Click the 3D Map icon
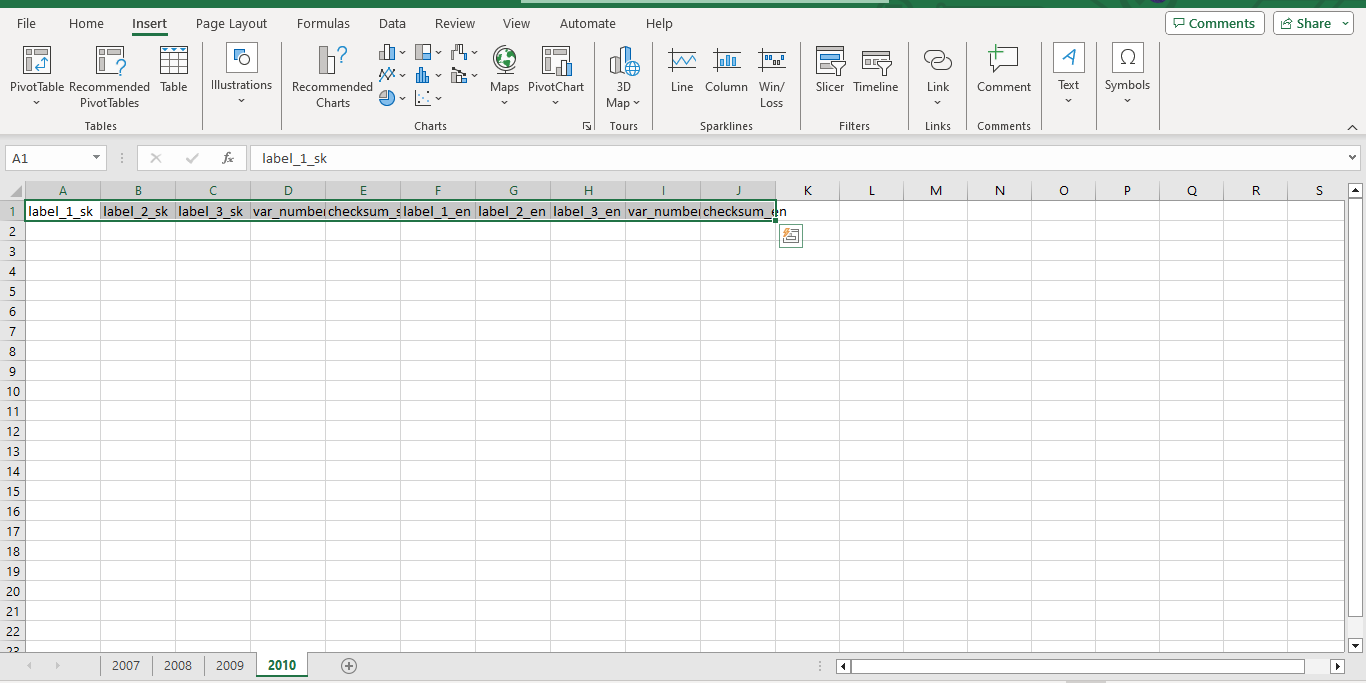The height and width of the screenshot is (683, 1366). [x=624, y=62]
